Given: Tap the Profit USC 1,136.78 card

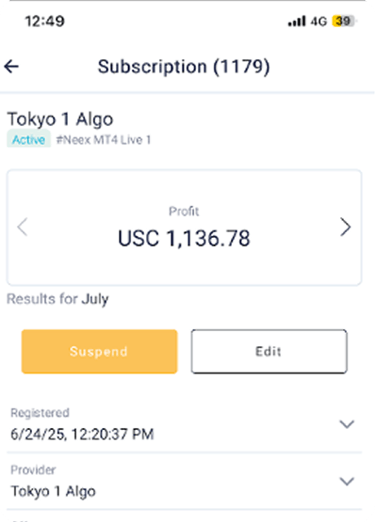Looking at the screenshot, I should (x=184, y=227).
